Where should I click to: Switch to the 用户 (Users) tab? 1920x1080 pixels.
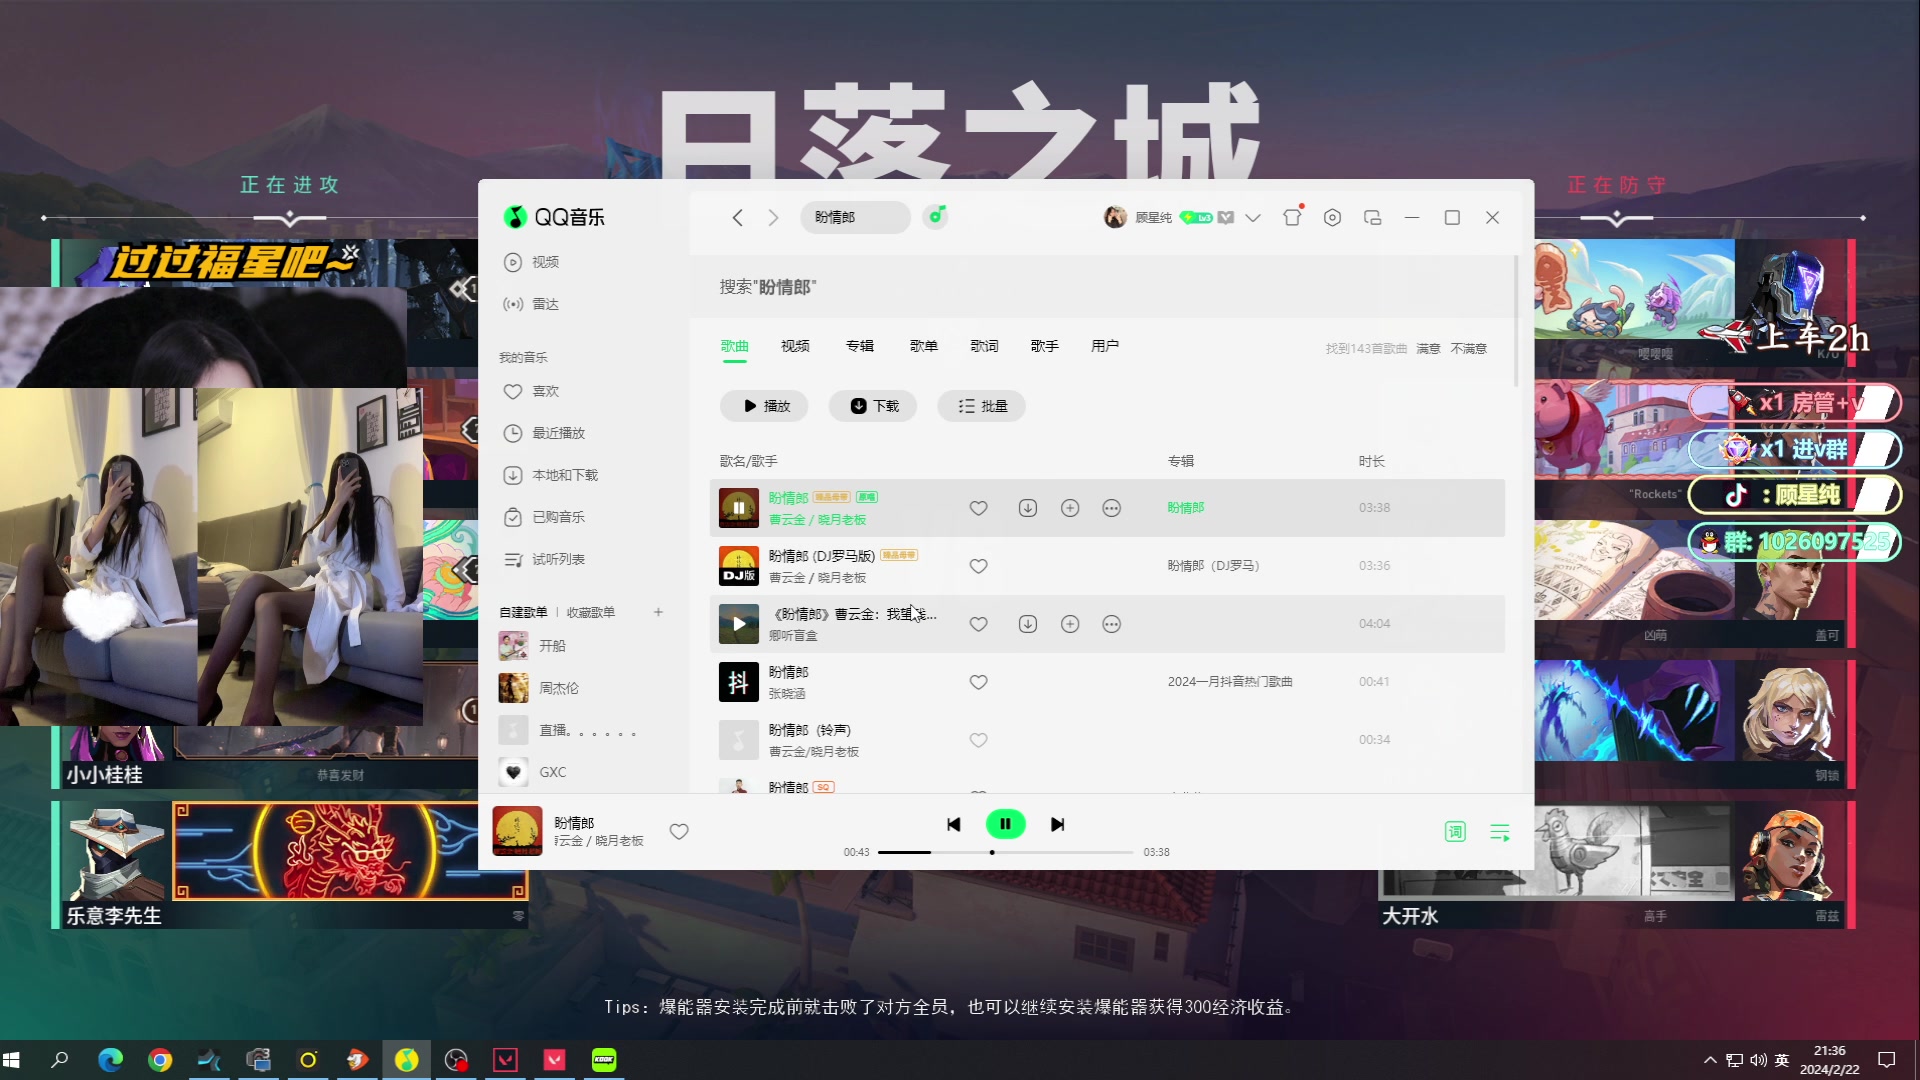(1105, 346)
